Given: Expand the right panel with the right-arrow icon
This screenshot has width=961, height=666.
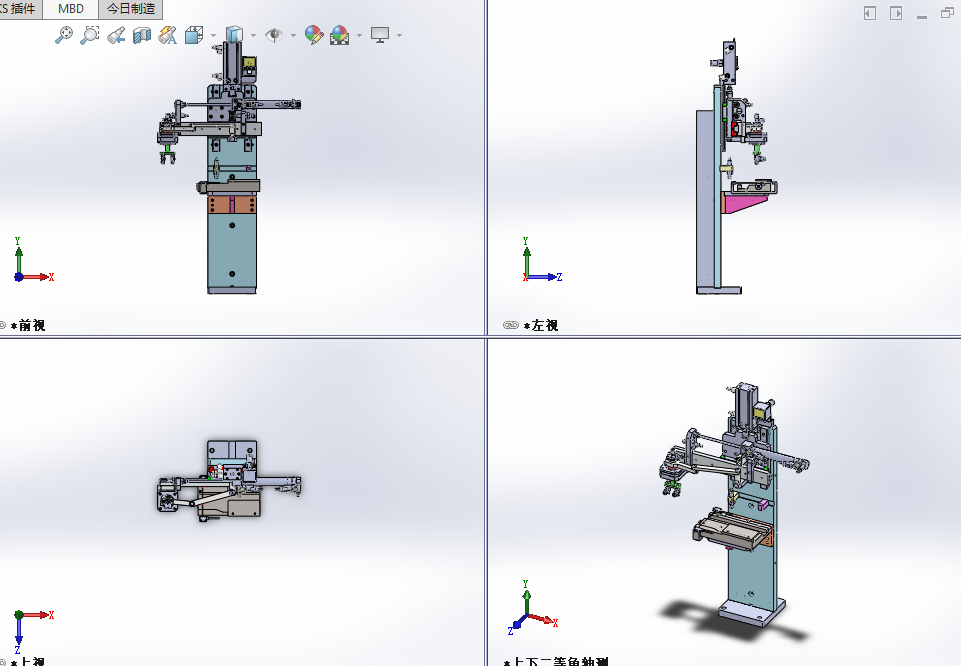Looking at the screenshot, I should point(896,13).
